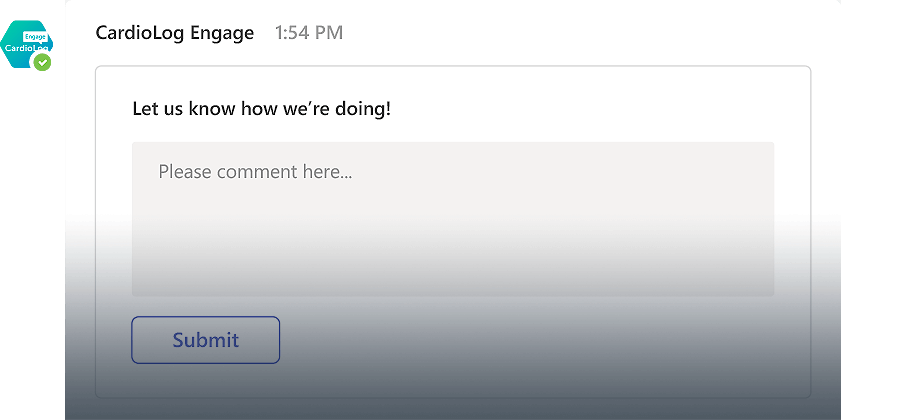Click the Engage speech bubble in the logo
This screenshot has width=906, height=420.
36,36
